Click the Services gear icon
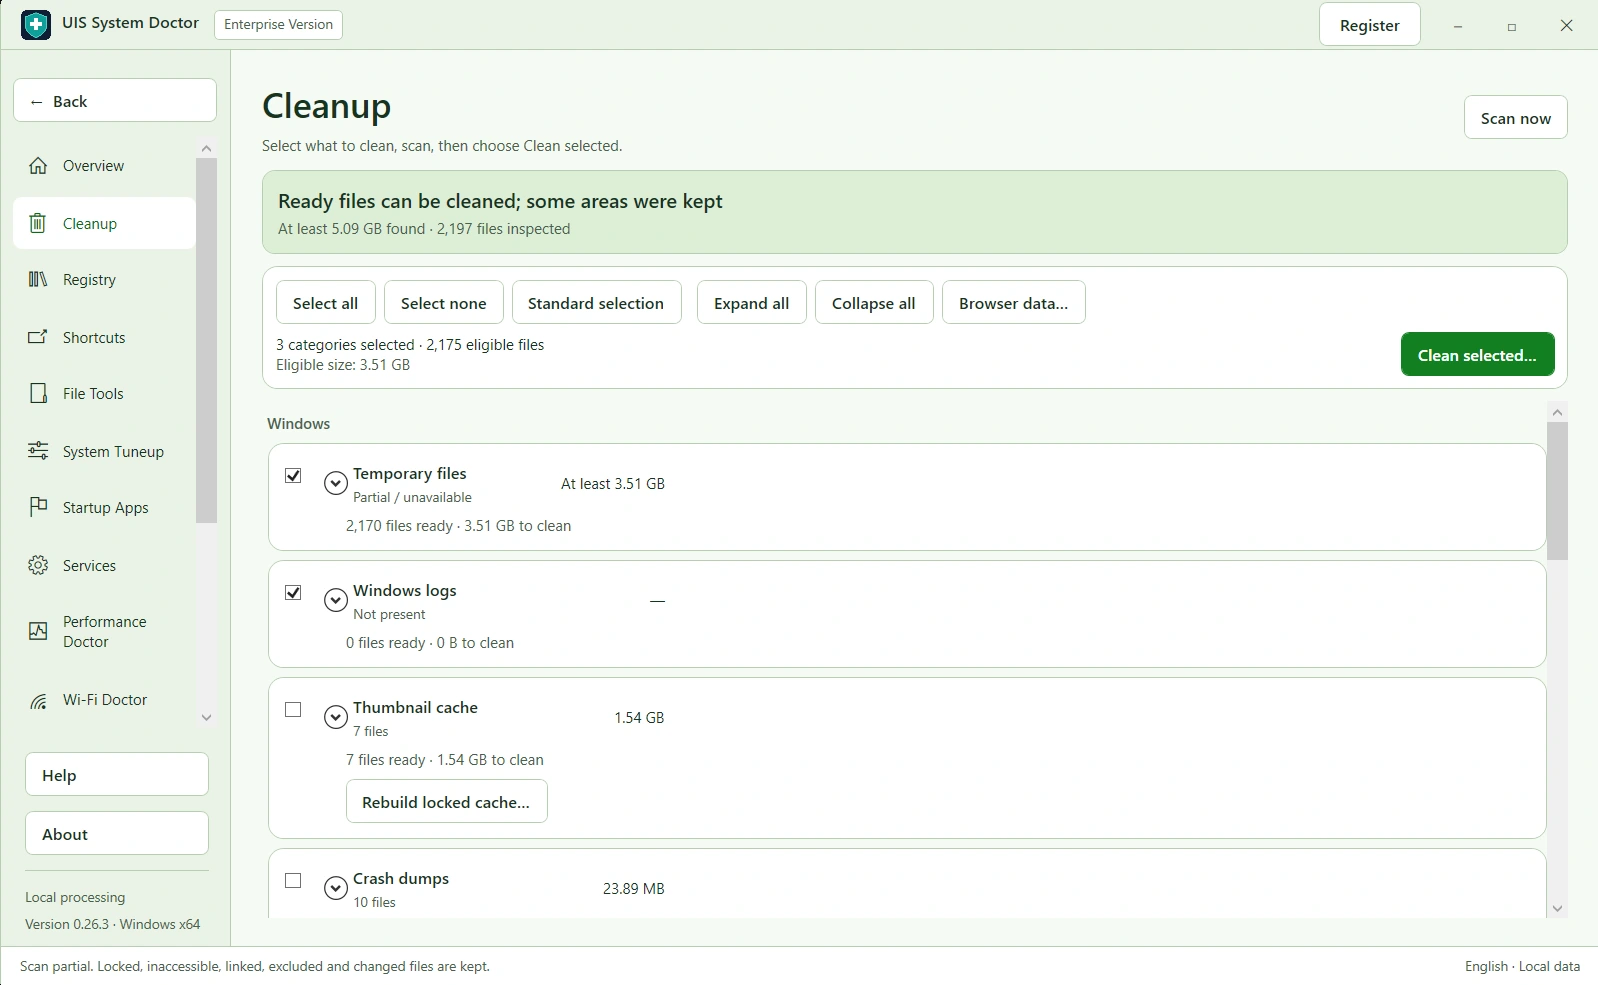Image resolution: width=1598 pixels, height=985 pixels. coord(38,565)
